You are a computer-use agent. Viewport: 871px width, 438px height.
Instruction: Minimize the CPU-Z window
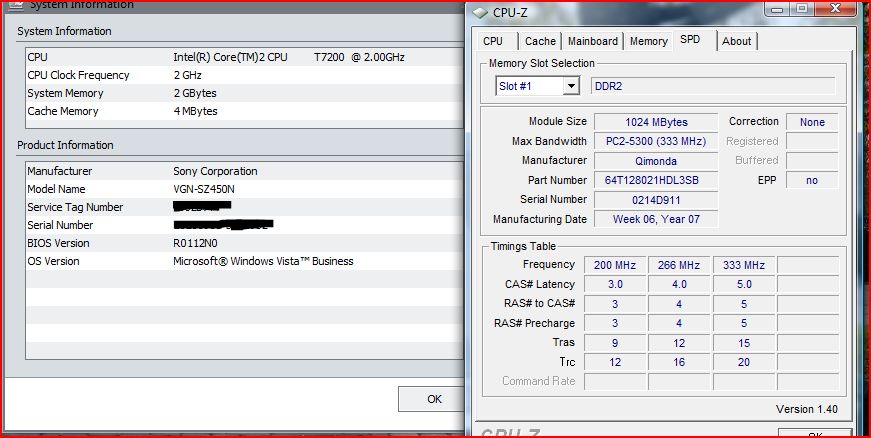779,8
